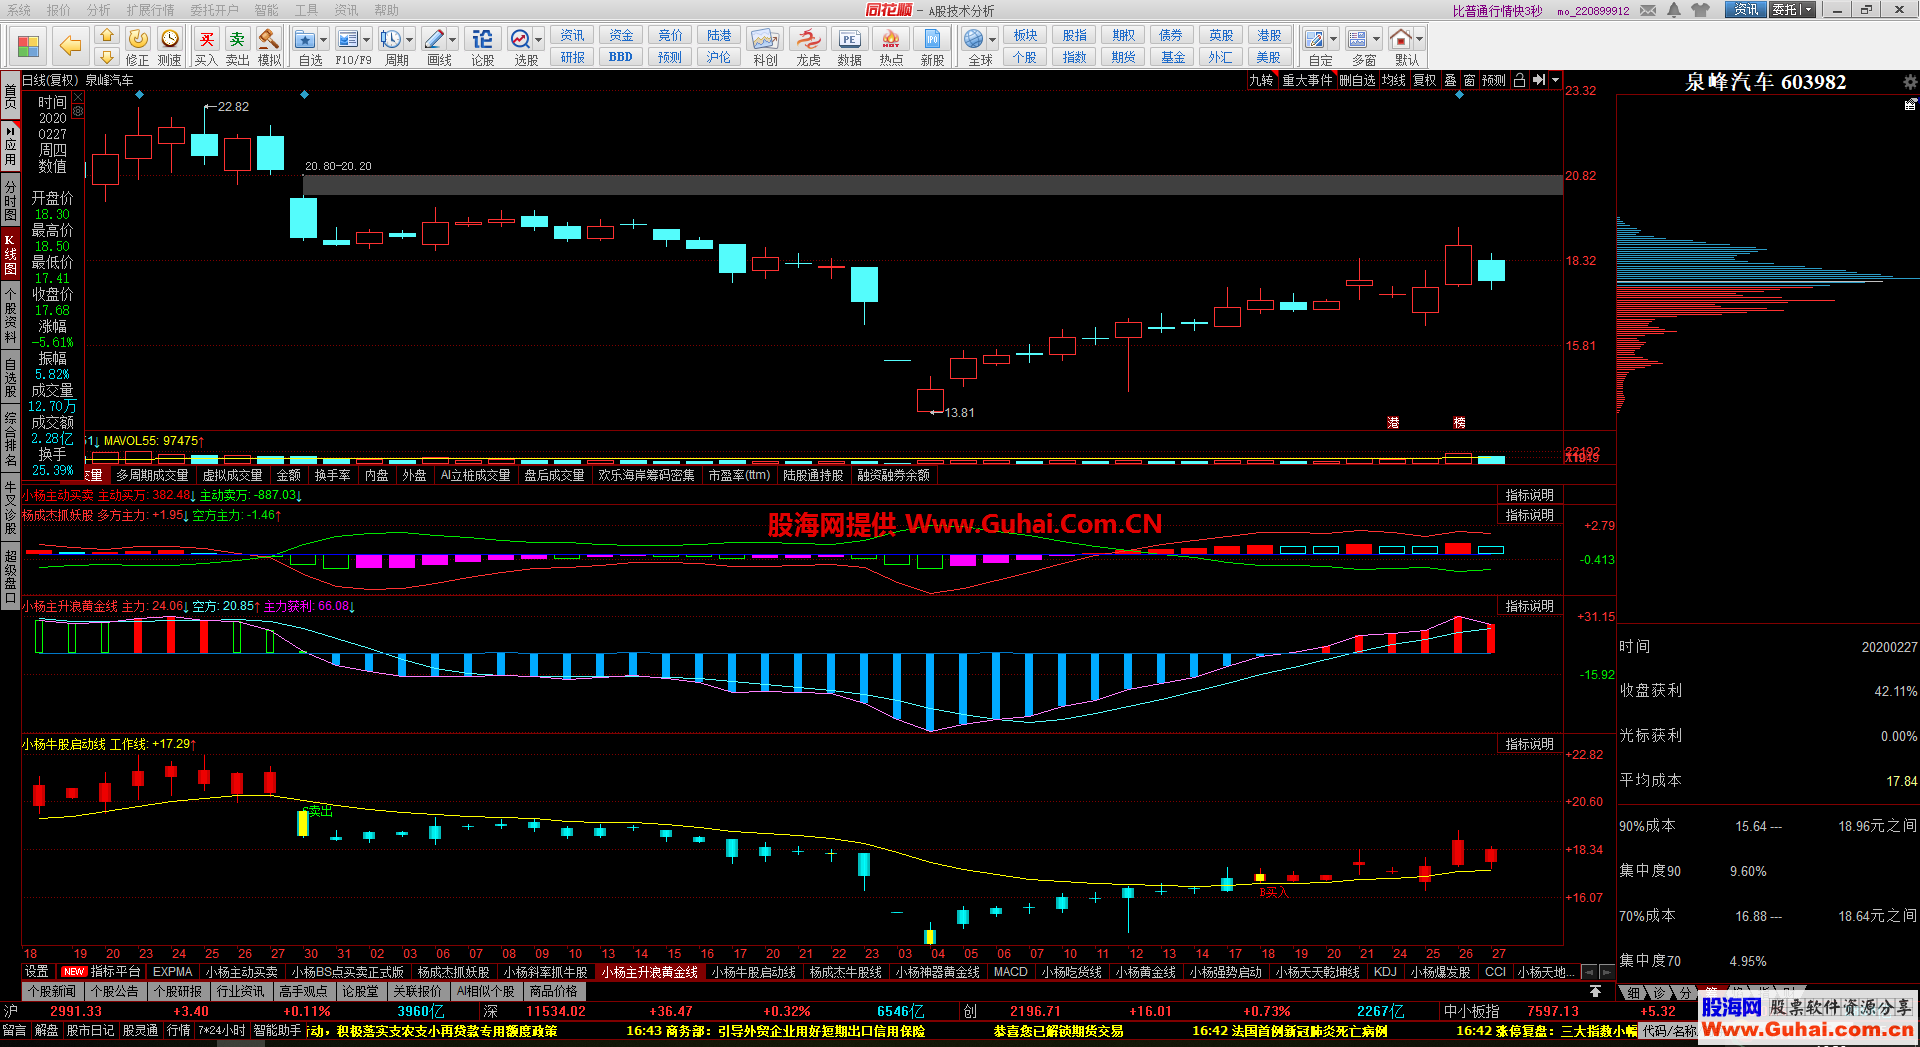The image size is (1920, 1047).
Task: Open the 测速 speed test clock
Action: (x=170, y=39)
